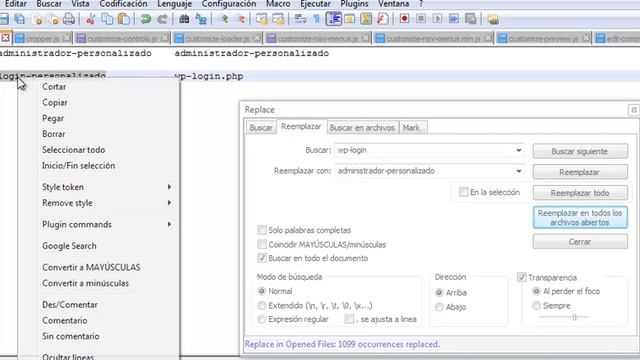This screenshot has height=360, width=640.
Task: Close the customize-controls.js tab with its X
Action: pyautogui.click(x=164, y=38)
